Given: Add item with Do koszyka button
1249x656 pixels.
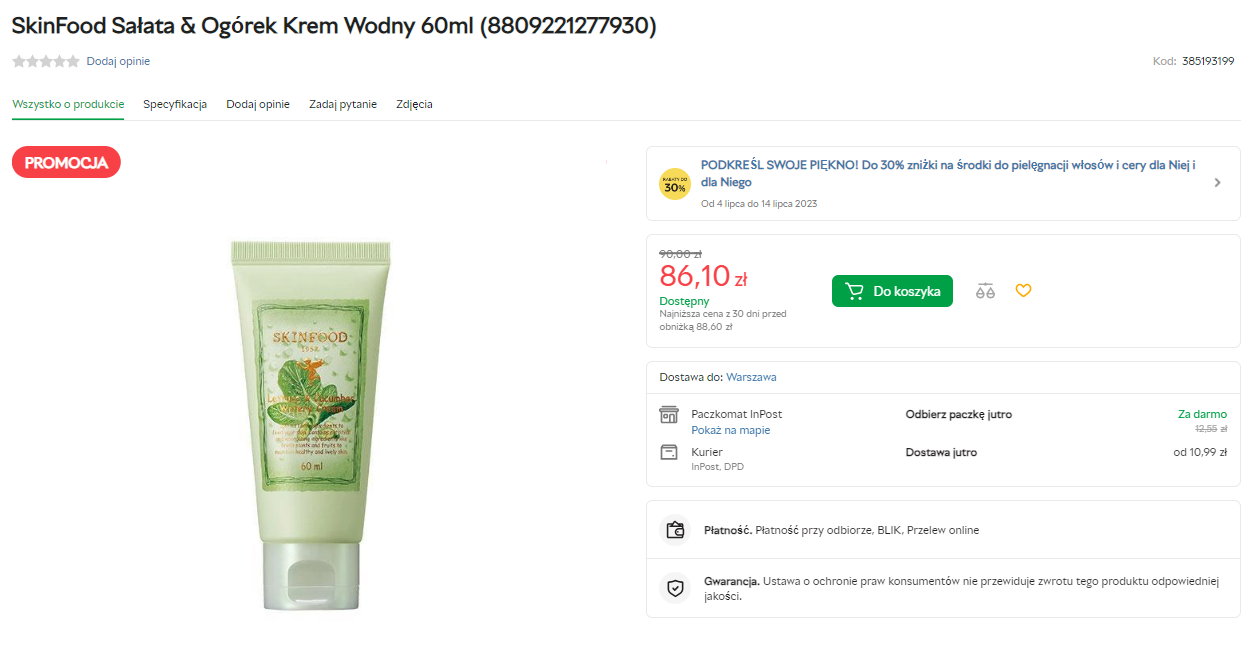Looking at the screenshot, I should [x=892, y=291].
